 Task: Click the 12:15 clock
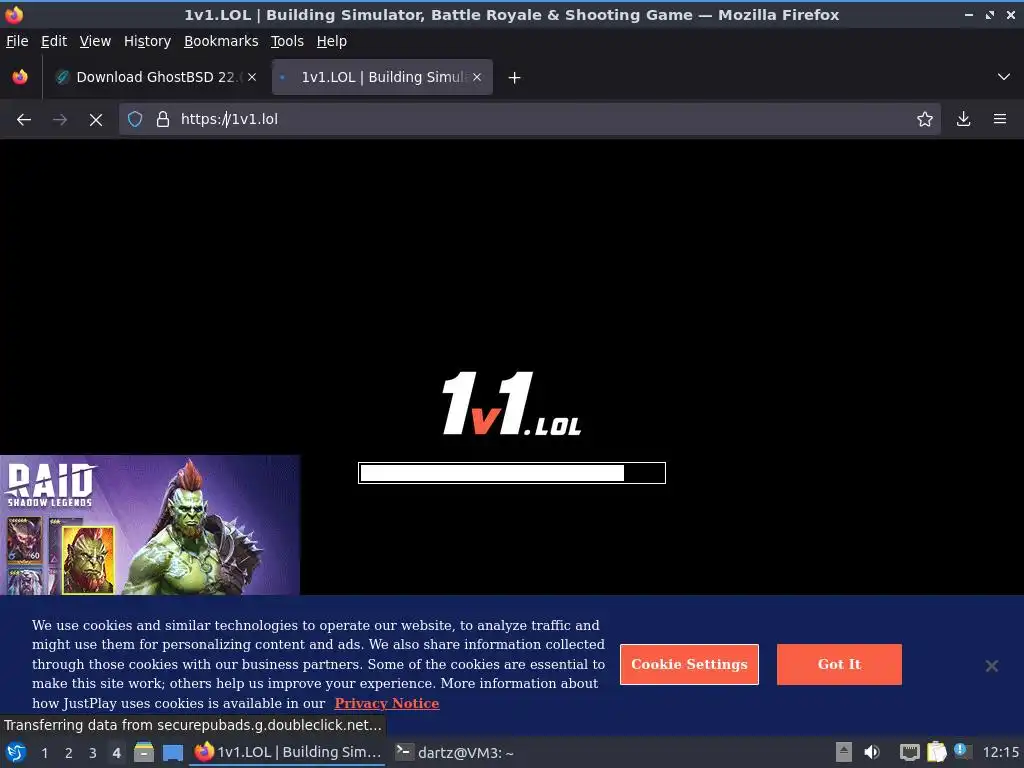coord(1000,752)
